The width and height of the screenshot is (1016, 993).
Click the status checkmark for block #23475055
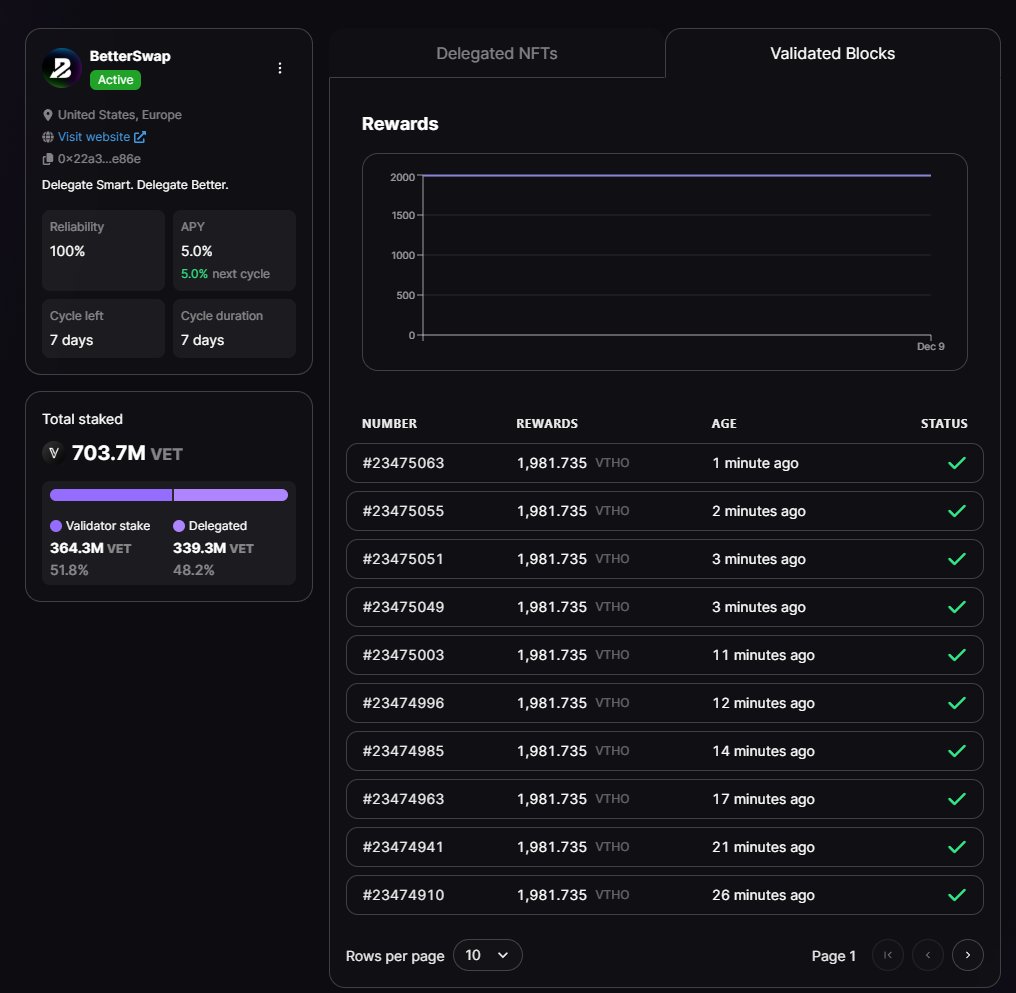pyautogui.click(x=956, y=511)
